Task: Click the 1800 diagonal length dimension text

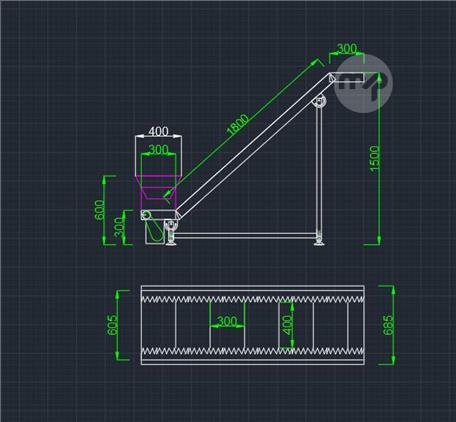Action: 238,124
